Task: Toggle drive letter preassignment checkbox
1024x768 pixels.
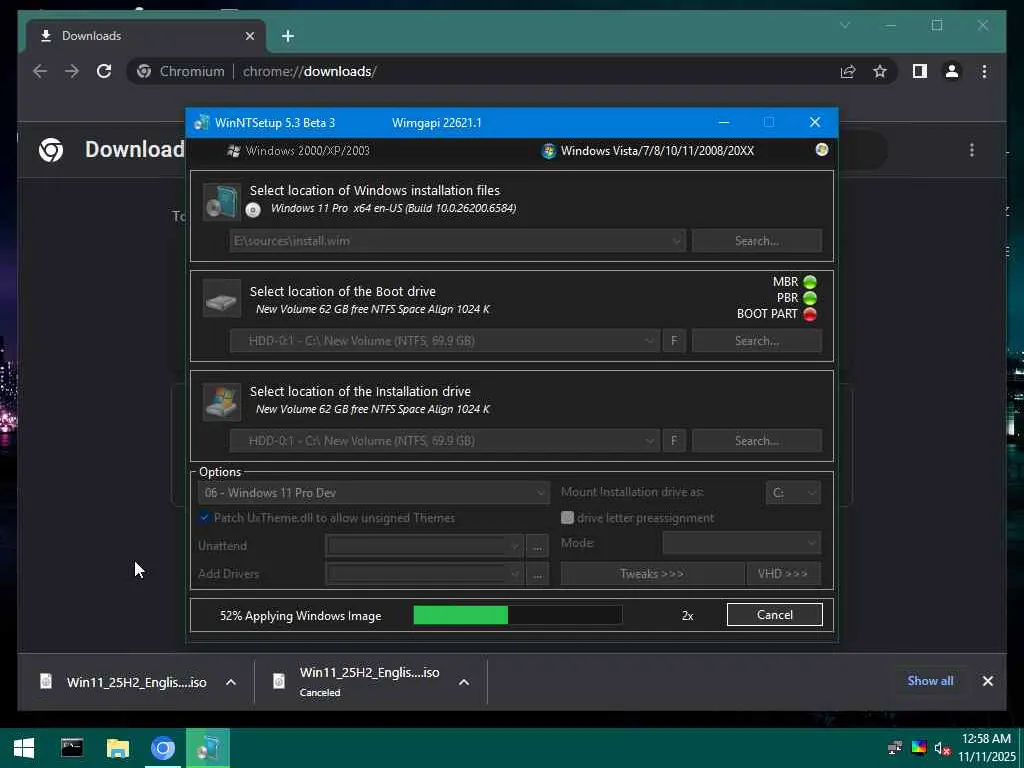Action: pos(567,518)
